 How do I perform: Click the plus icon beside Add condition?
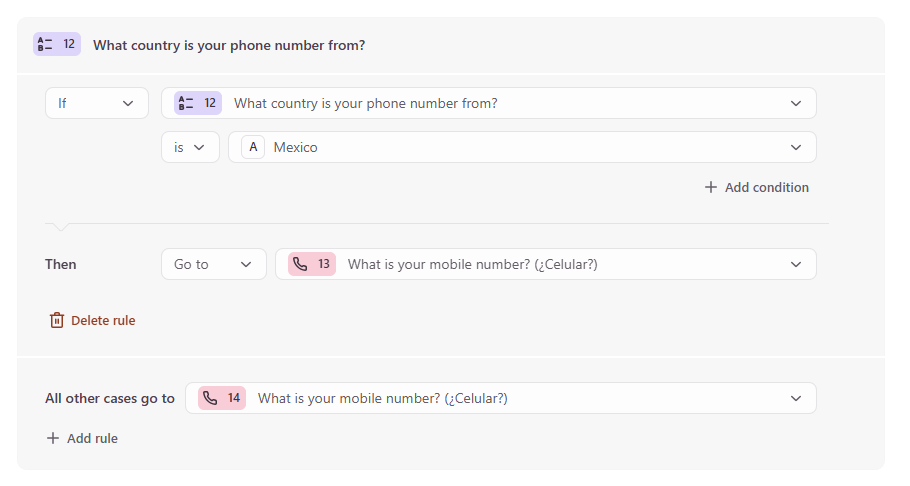(710, 188)
